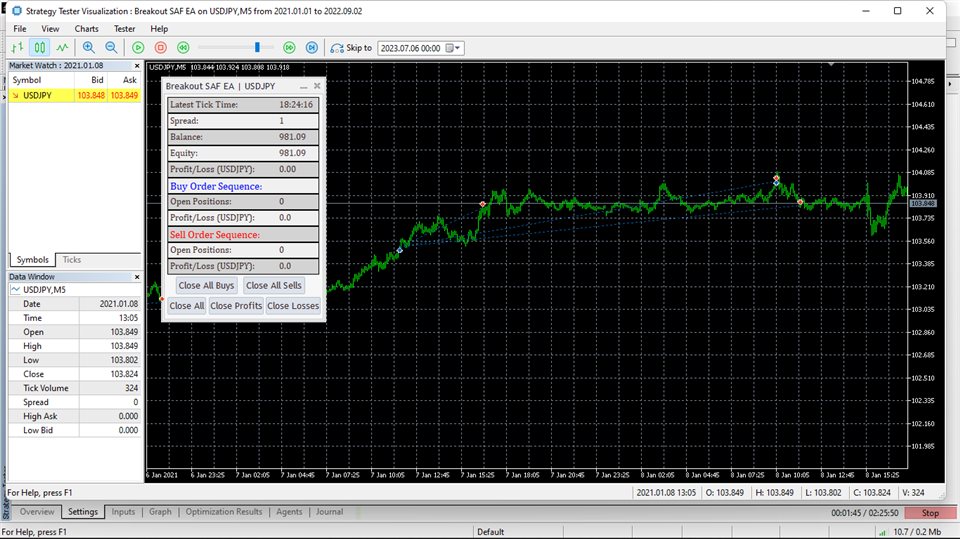This screenshot has height=539, width=960.
Task: Click the Close All Sells button
Action: pyautogui.click(x=274, y=285)
